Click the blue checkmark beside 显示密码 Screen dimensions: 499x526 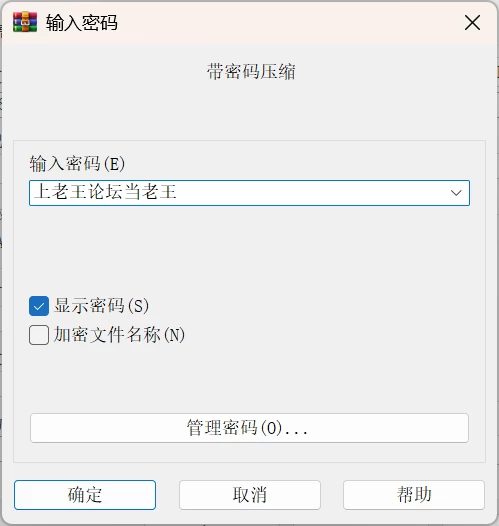pos(39,306)
